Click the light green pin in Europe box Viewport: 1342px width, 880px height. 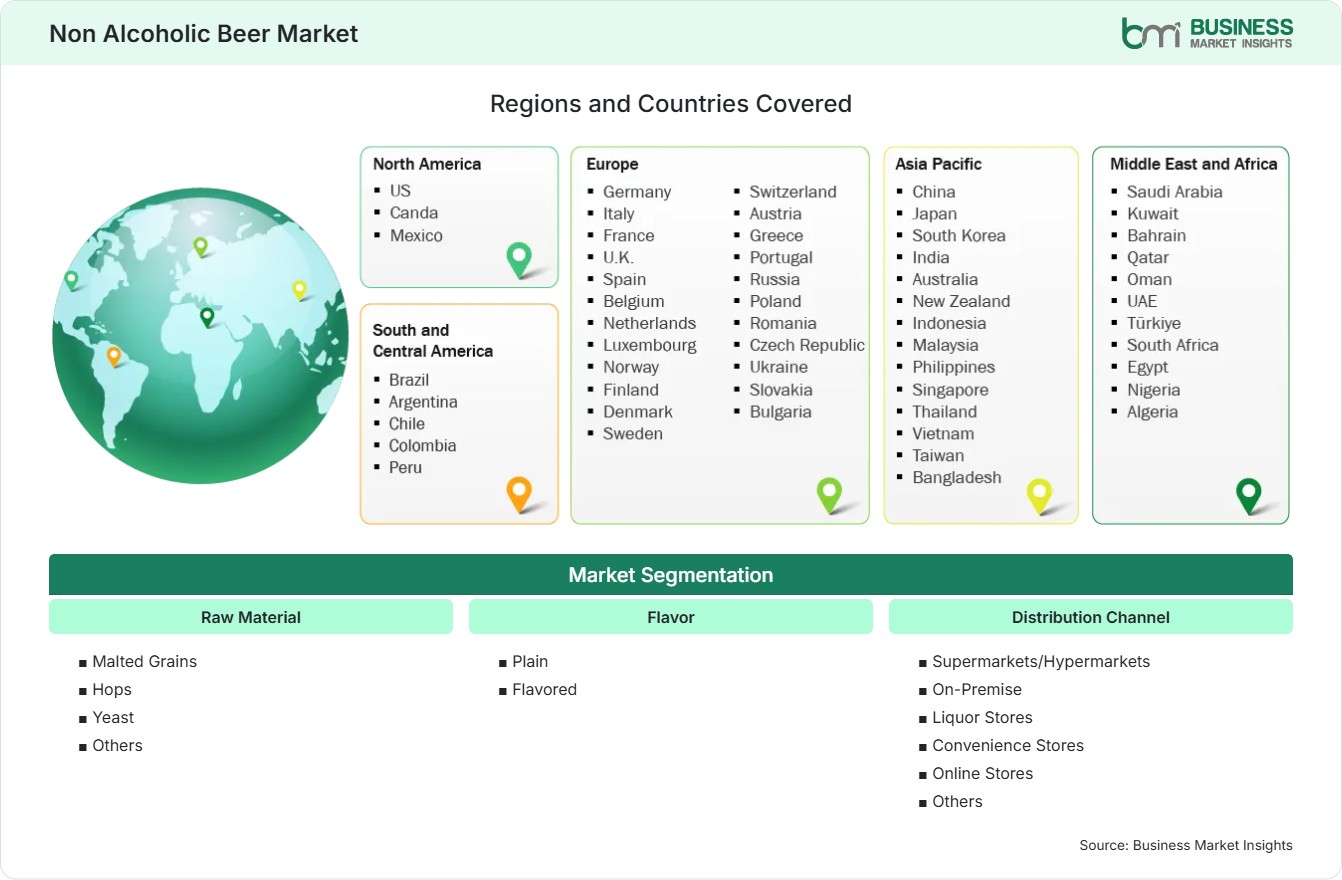point(829,494)
